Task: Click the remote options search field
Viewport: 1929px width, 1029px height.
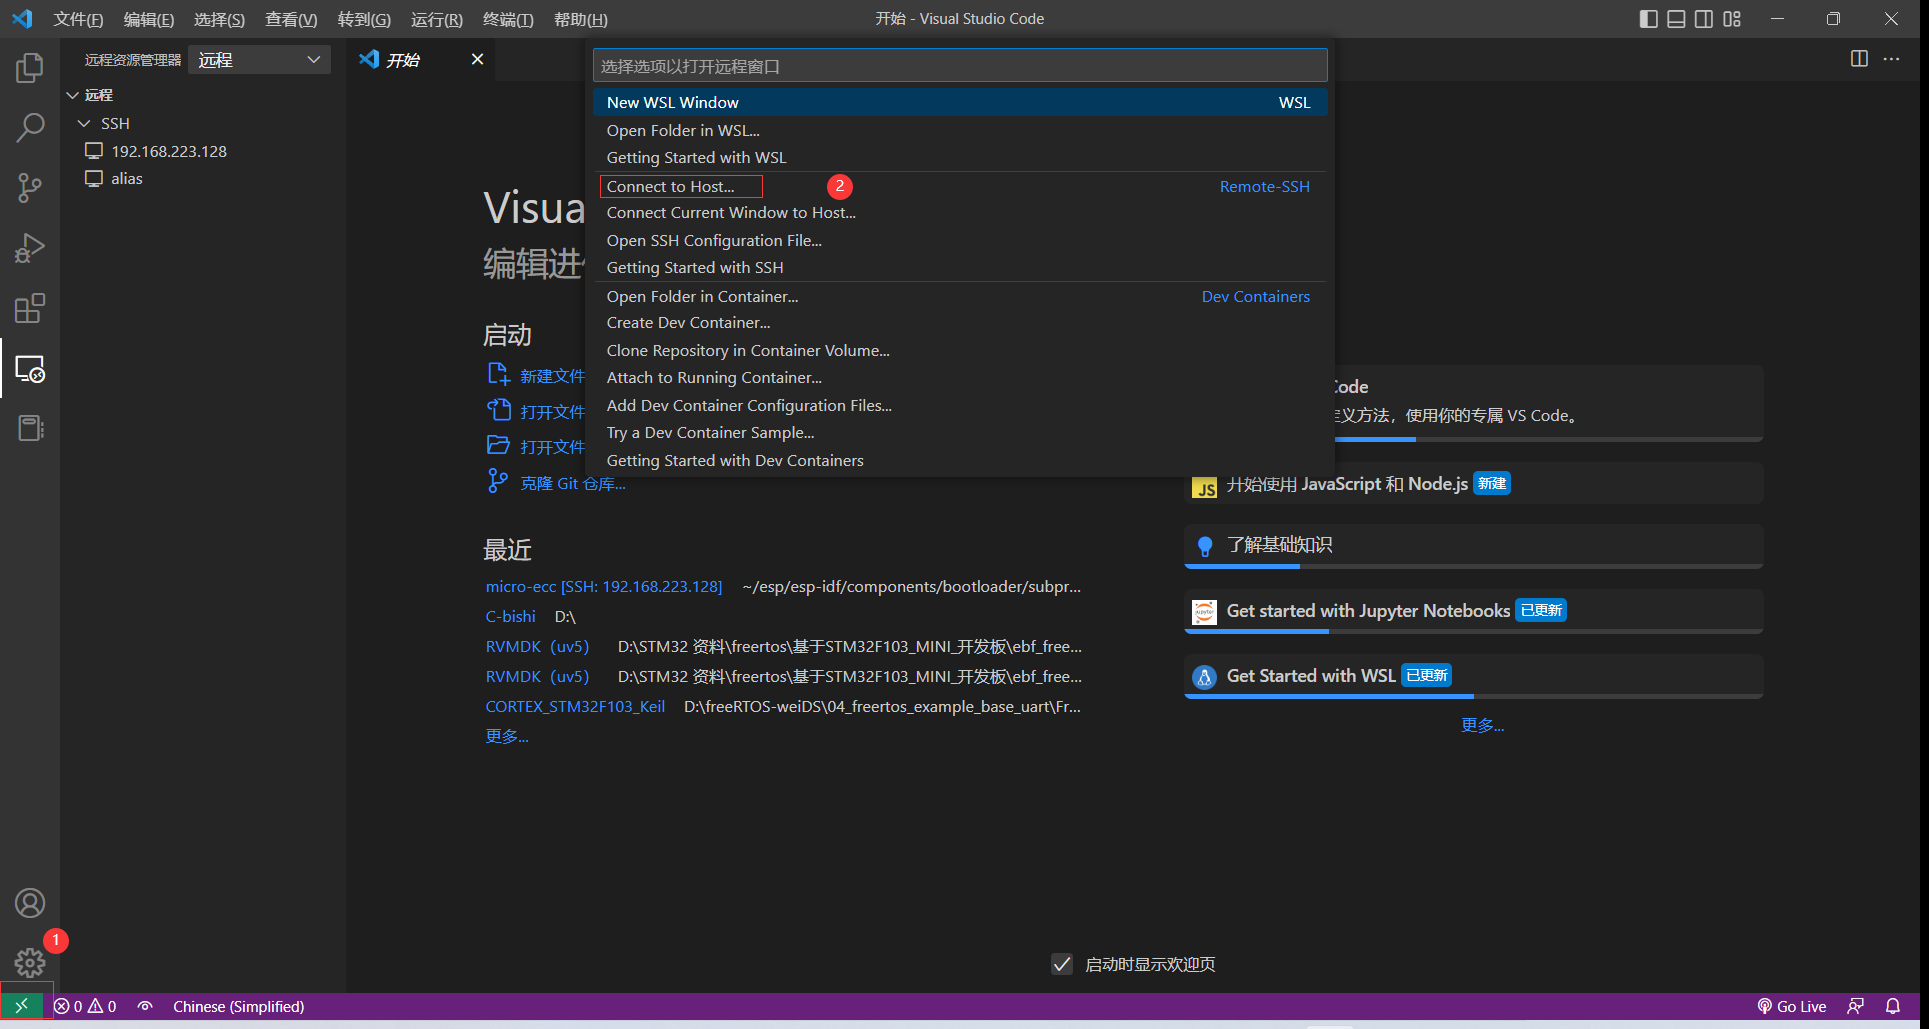Action: pos(960,66)
